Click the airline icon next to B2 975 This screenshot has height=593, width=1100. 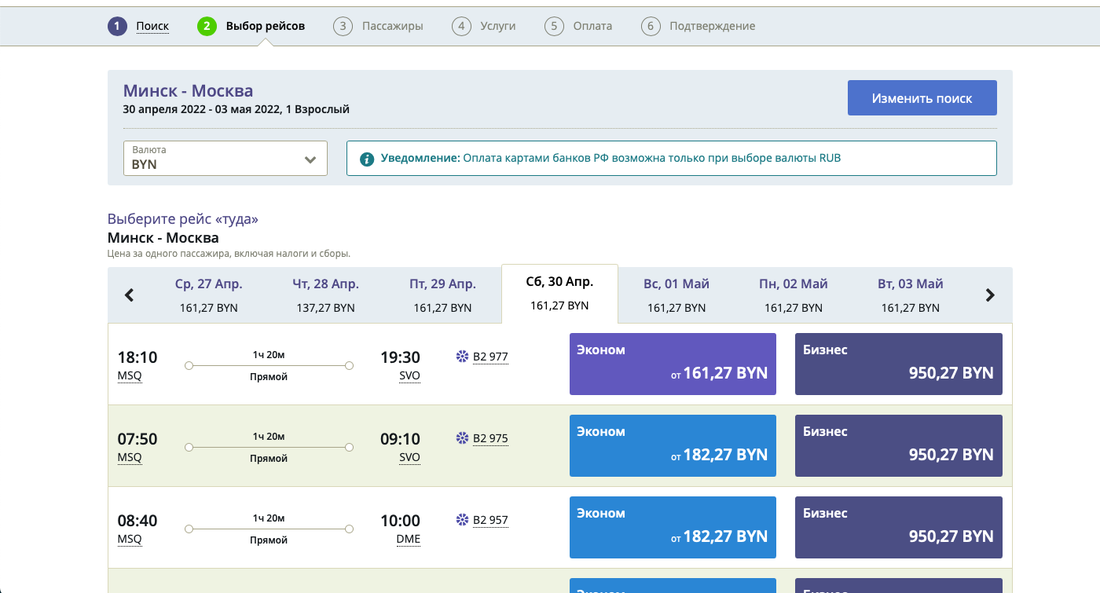(462, 439)
